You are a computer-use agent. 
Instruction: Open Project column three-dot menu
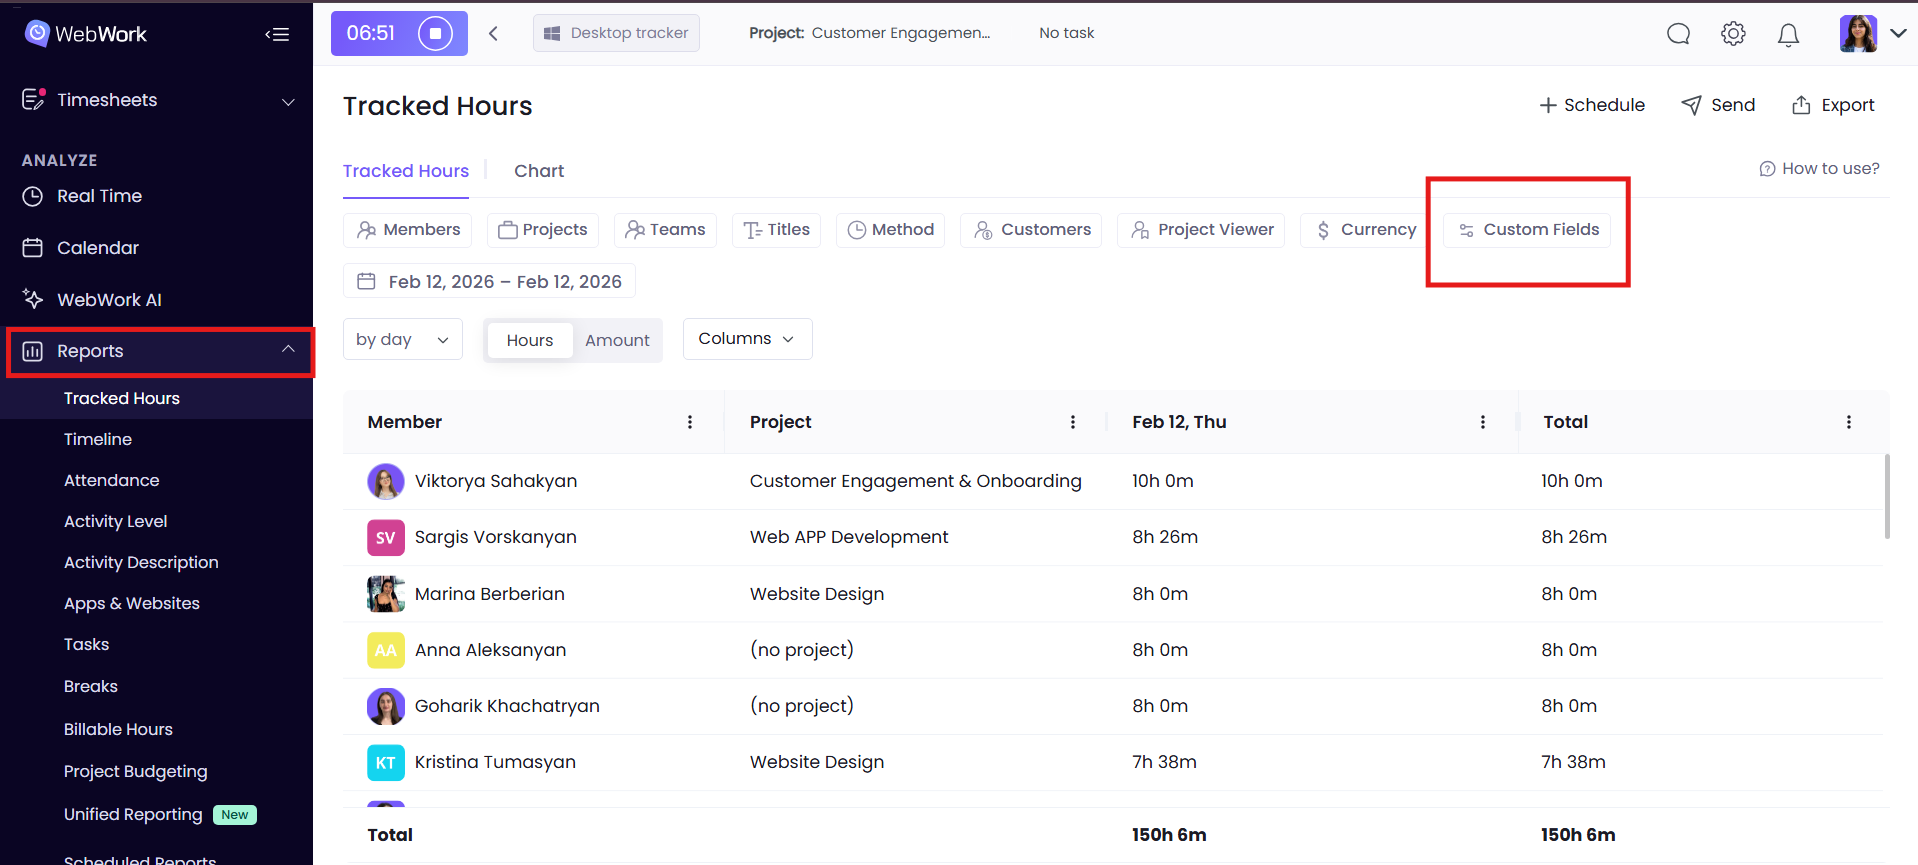1073,422
